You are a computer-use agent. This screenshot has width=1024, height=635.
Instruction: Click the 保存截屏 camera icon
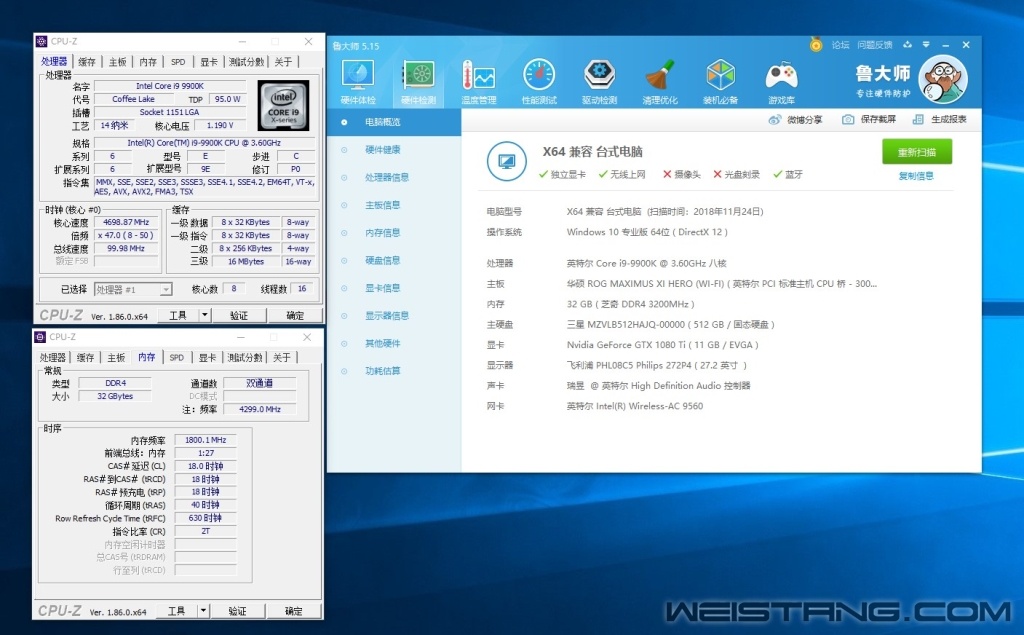tap(848, 120)
